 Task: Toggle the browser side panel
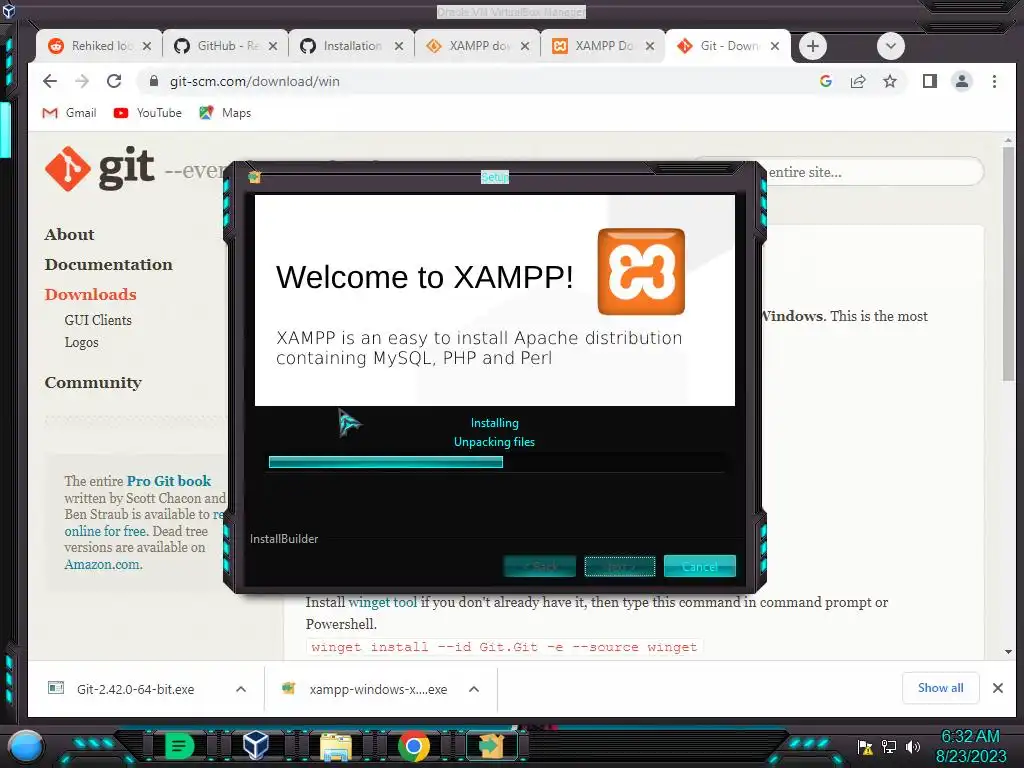(x=929, y=81)
